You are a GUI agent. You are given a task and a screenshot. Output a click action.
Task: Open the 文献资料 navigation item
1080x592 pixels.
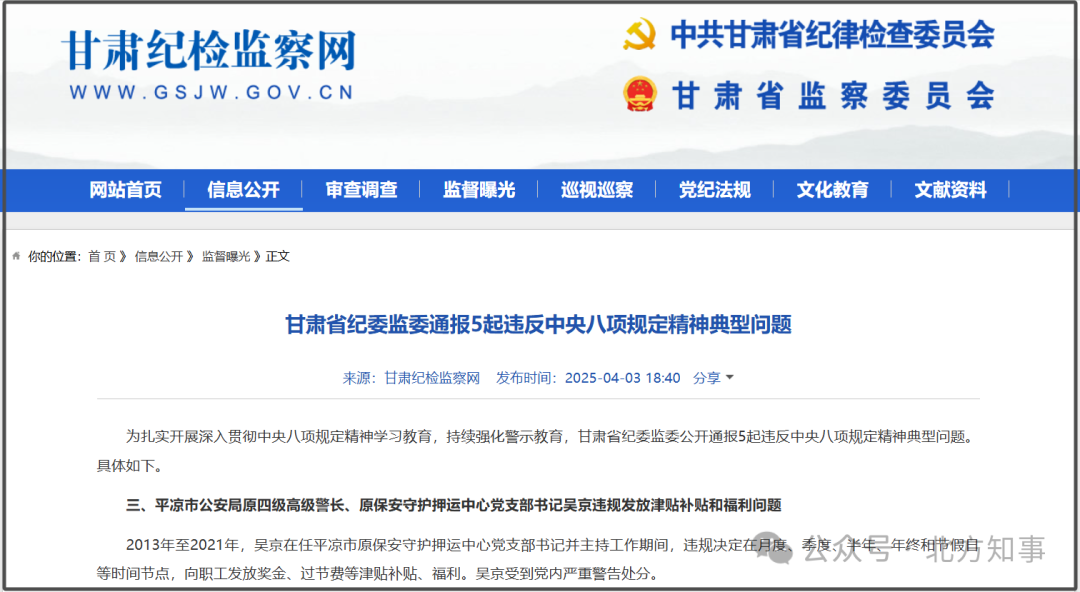click(x=951, y=190)
